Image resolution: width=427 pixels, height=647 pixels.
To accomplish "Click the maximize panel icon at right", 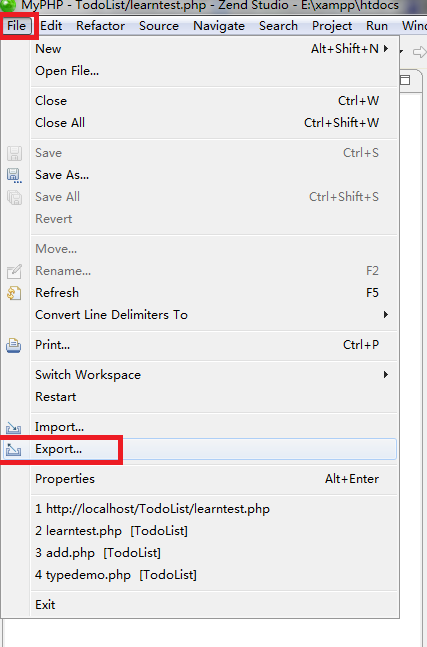I will pos(406,80).
